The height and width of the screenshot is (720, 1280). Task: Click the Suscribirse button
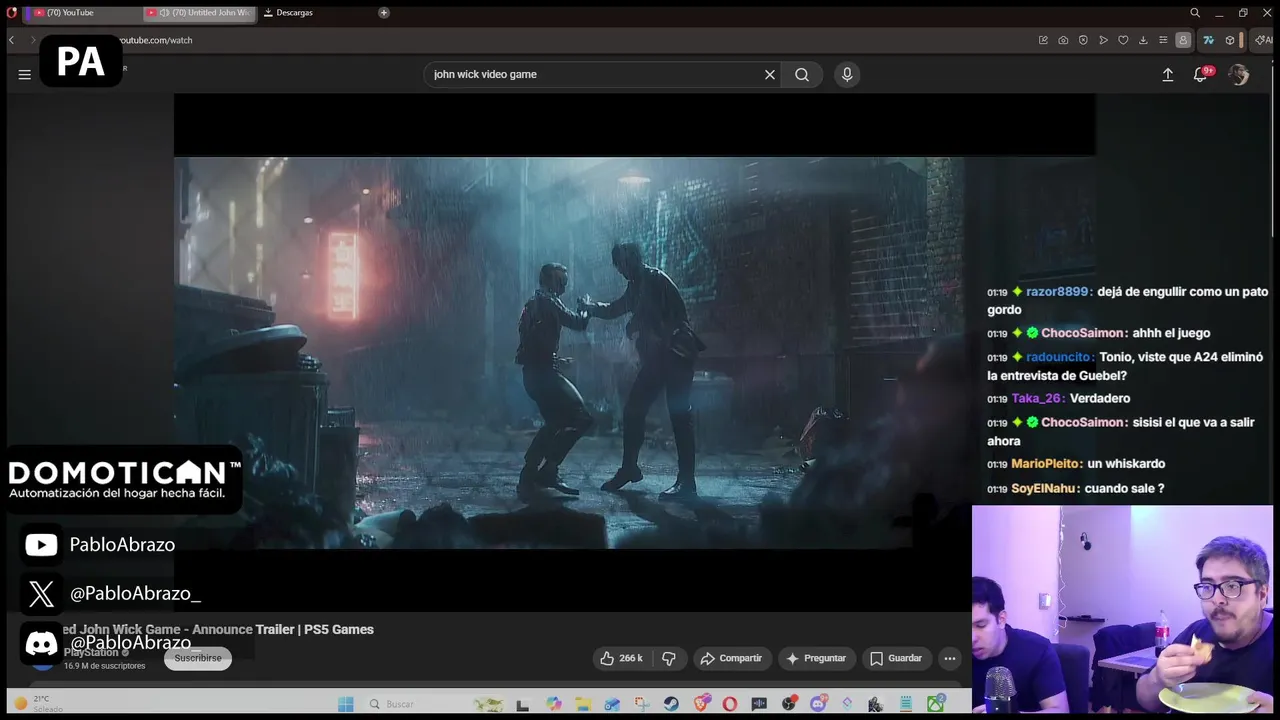pos(198,658)
